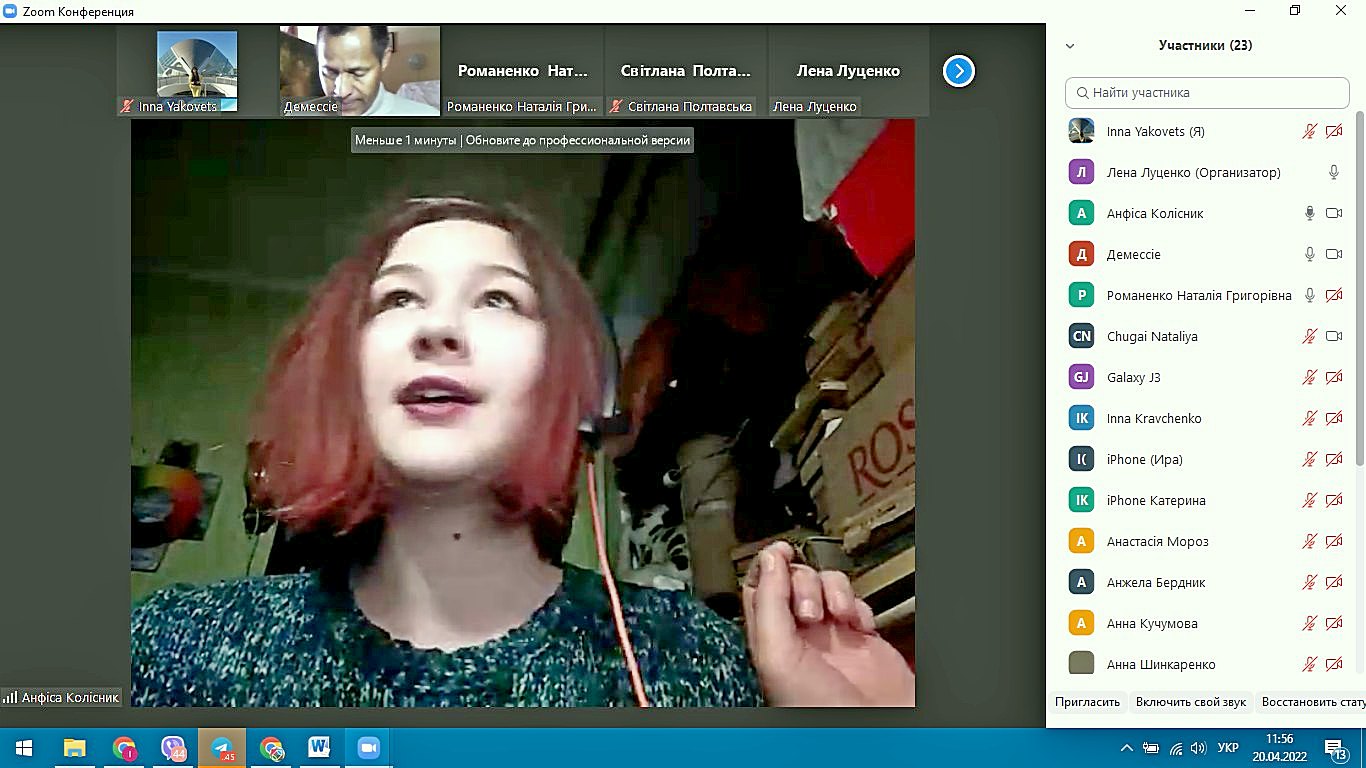Click the microphone icon next to Анфіса Колісник
The height and width of the screenshot is (768, 1366).
tap(1309, 213)
